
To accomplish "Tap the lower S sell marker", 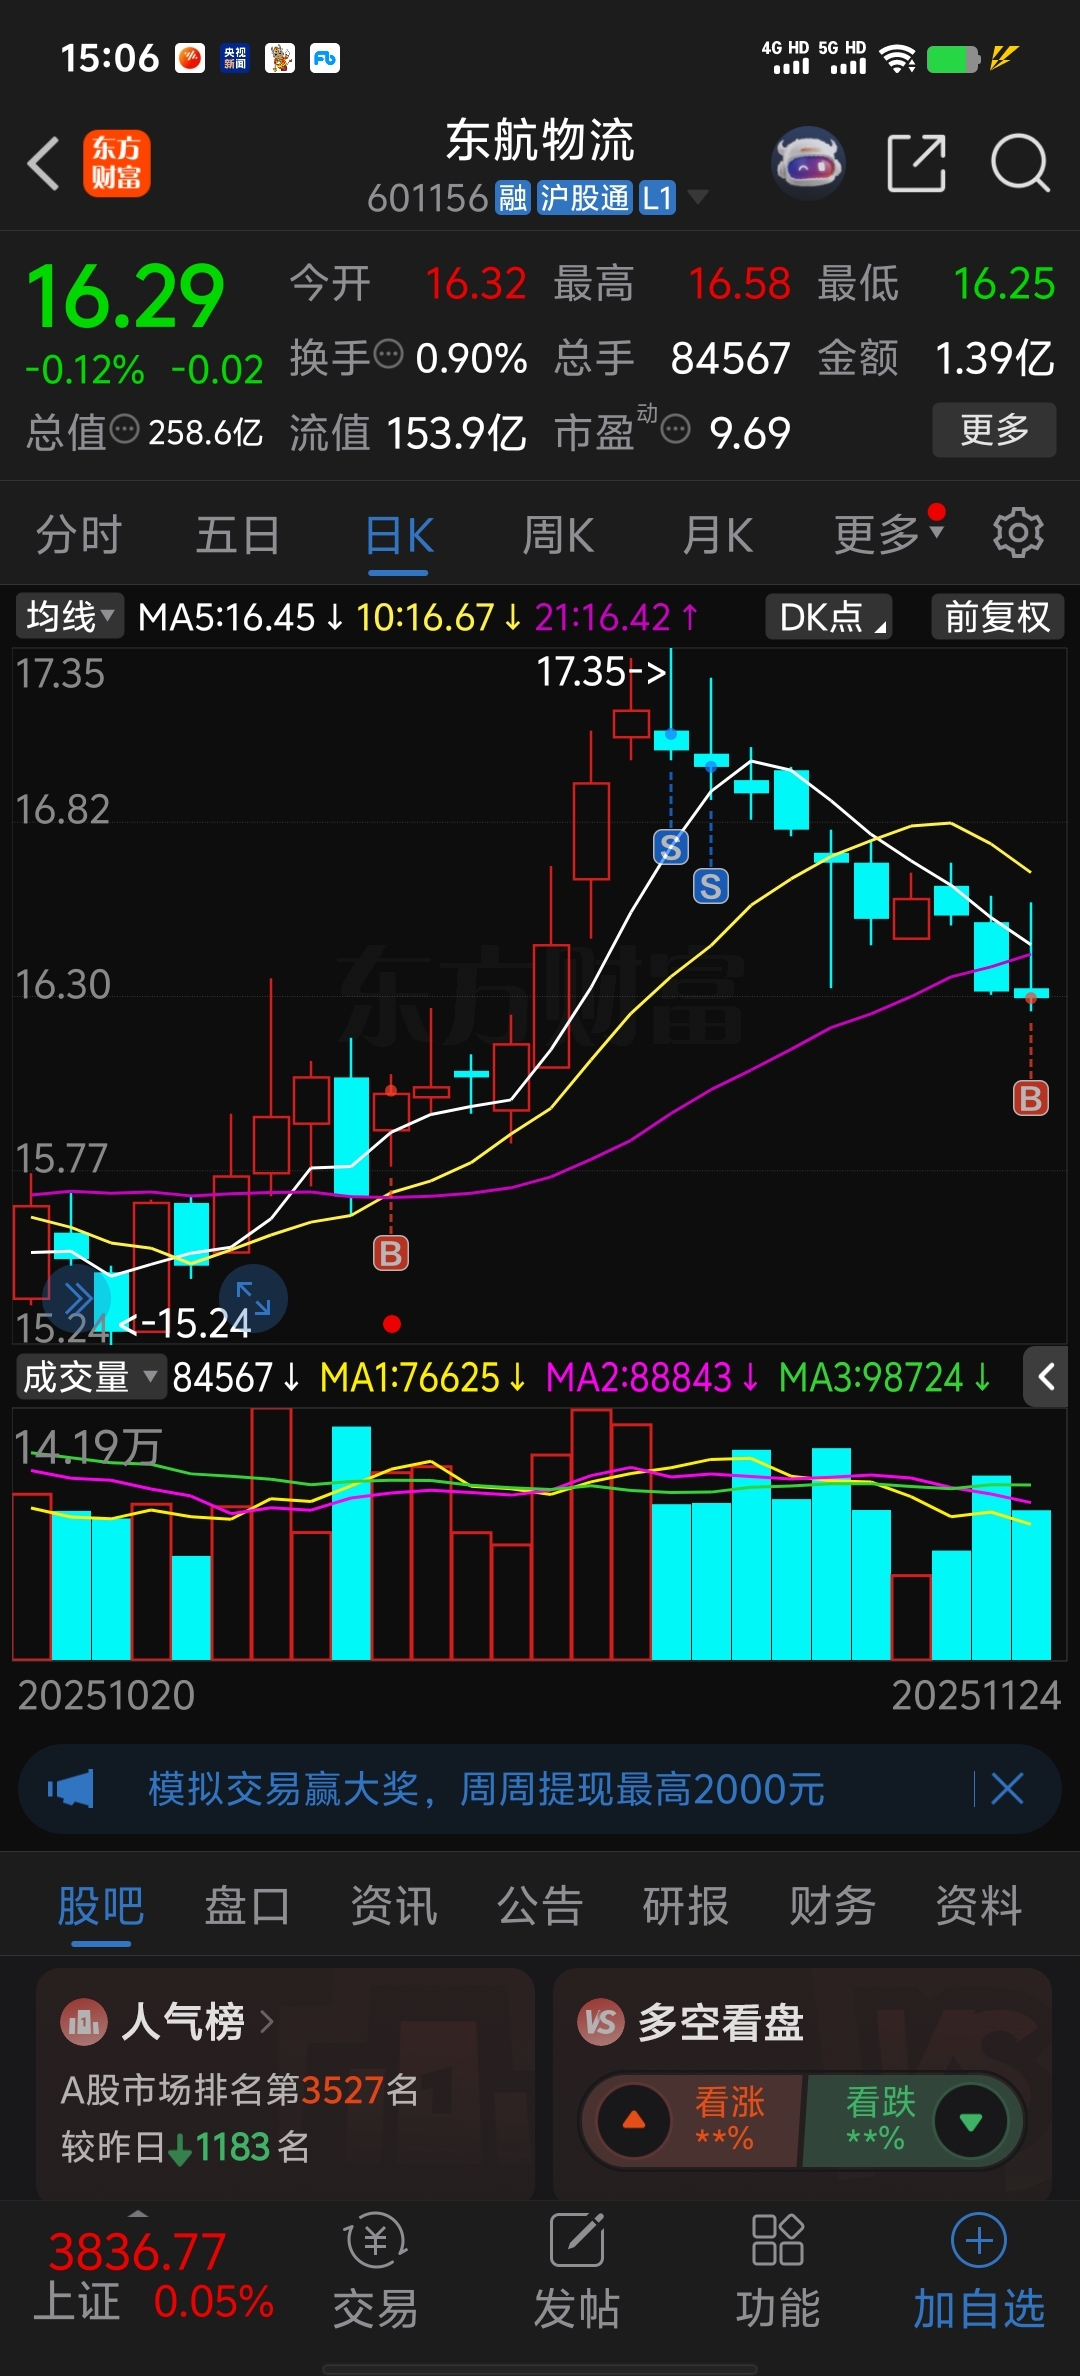I will pos(711,886).
